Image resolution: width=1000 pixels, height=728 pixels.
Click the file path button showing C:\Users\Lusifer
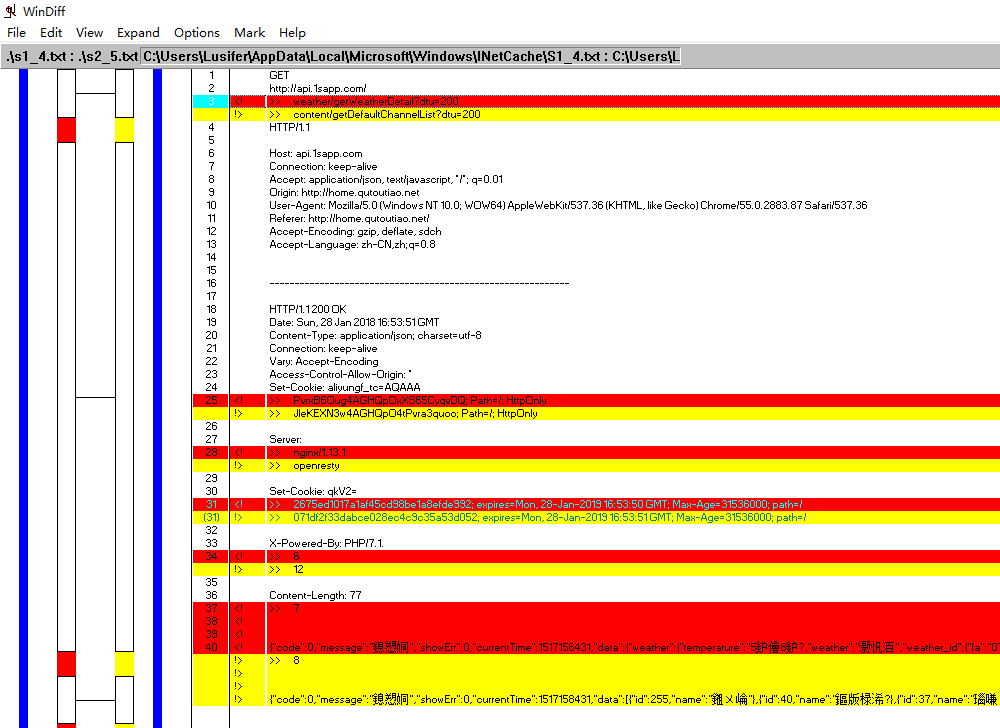[x=410, y=57]
